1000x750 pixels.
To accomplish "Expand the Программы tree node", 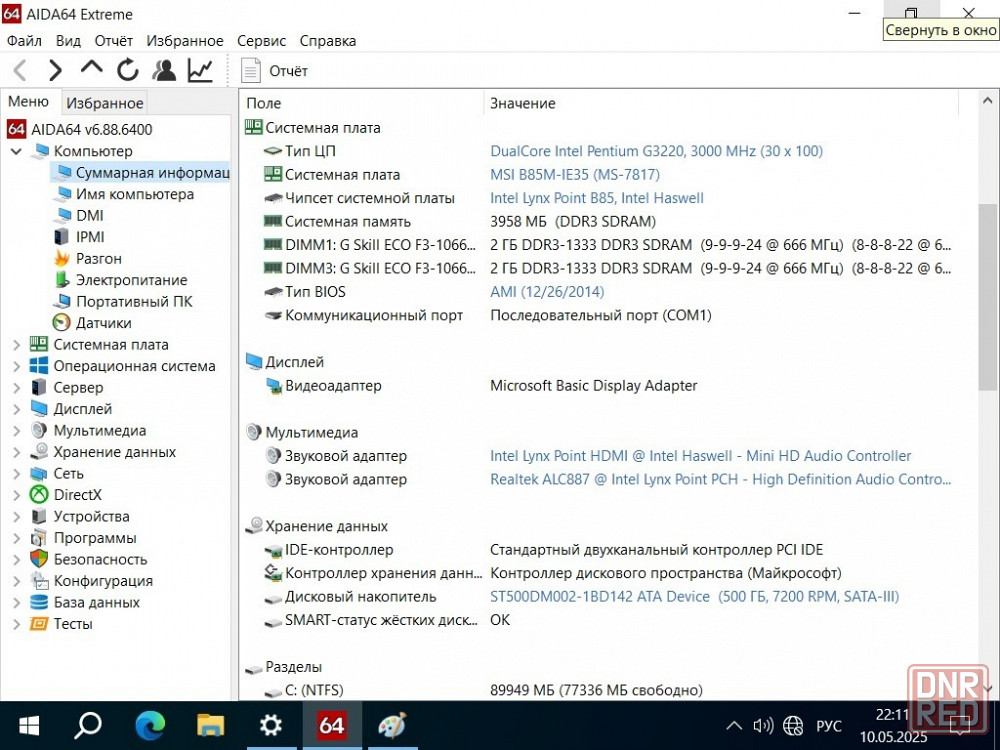I will (x=17, y=538).
